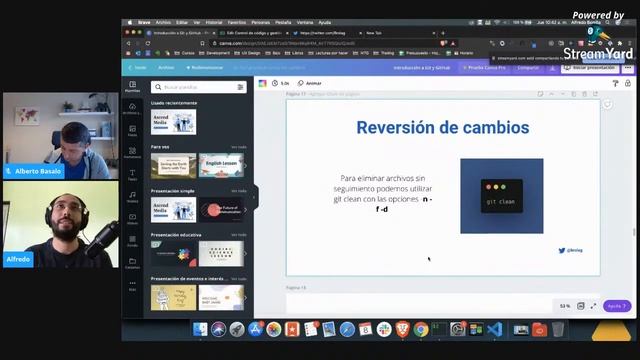Select the Ascend Media template under Usado recientemente
This screenshot has width=640, height=360.
tap(173, 122)
